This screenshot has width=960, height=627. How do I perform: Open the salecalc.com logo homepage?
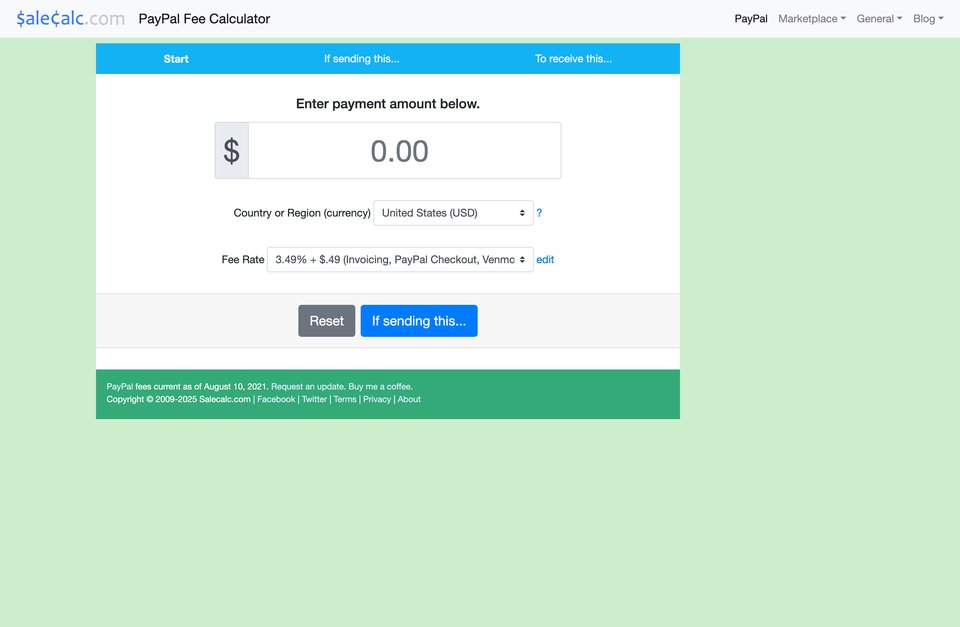click(70, 18)
